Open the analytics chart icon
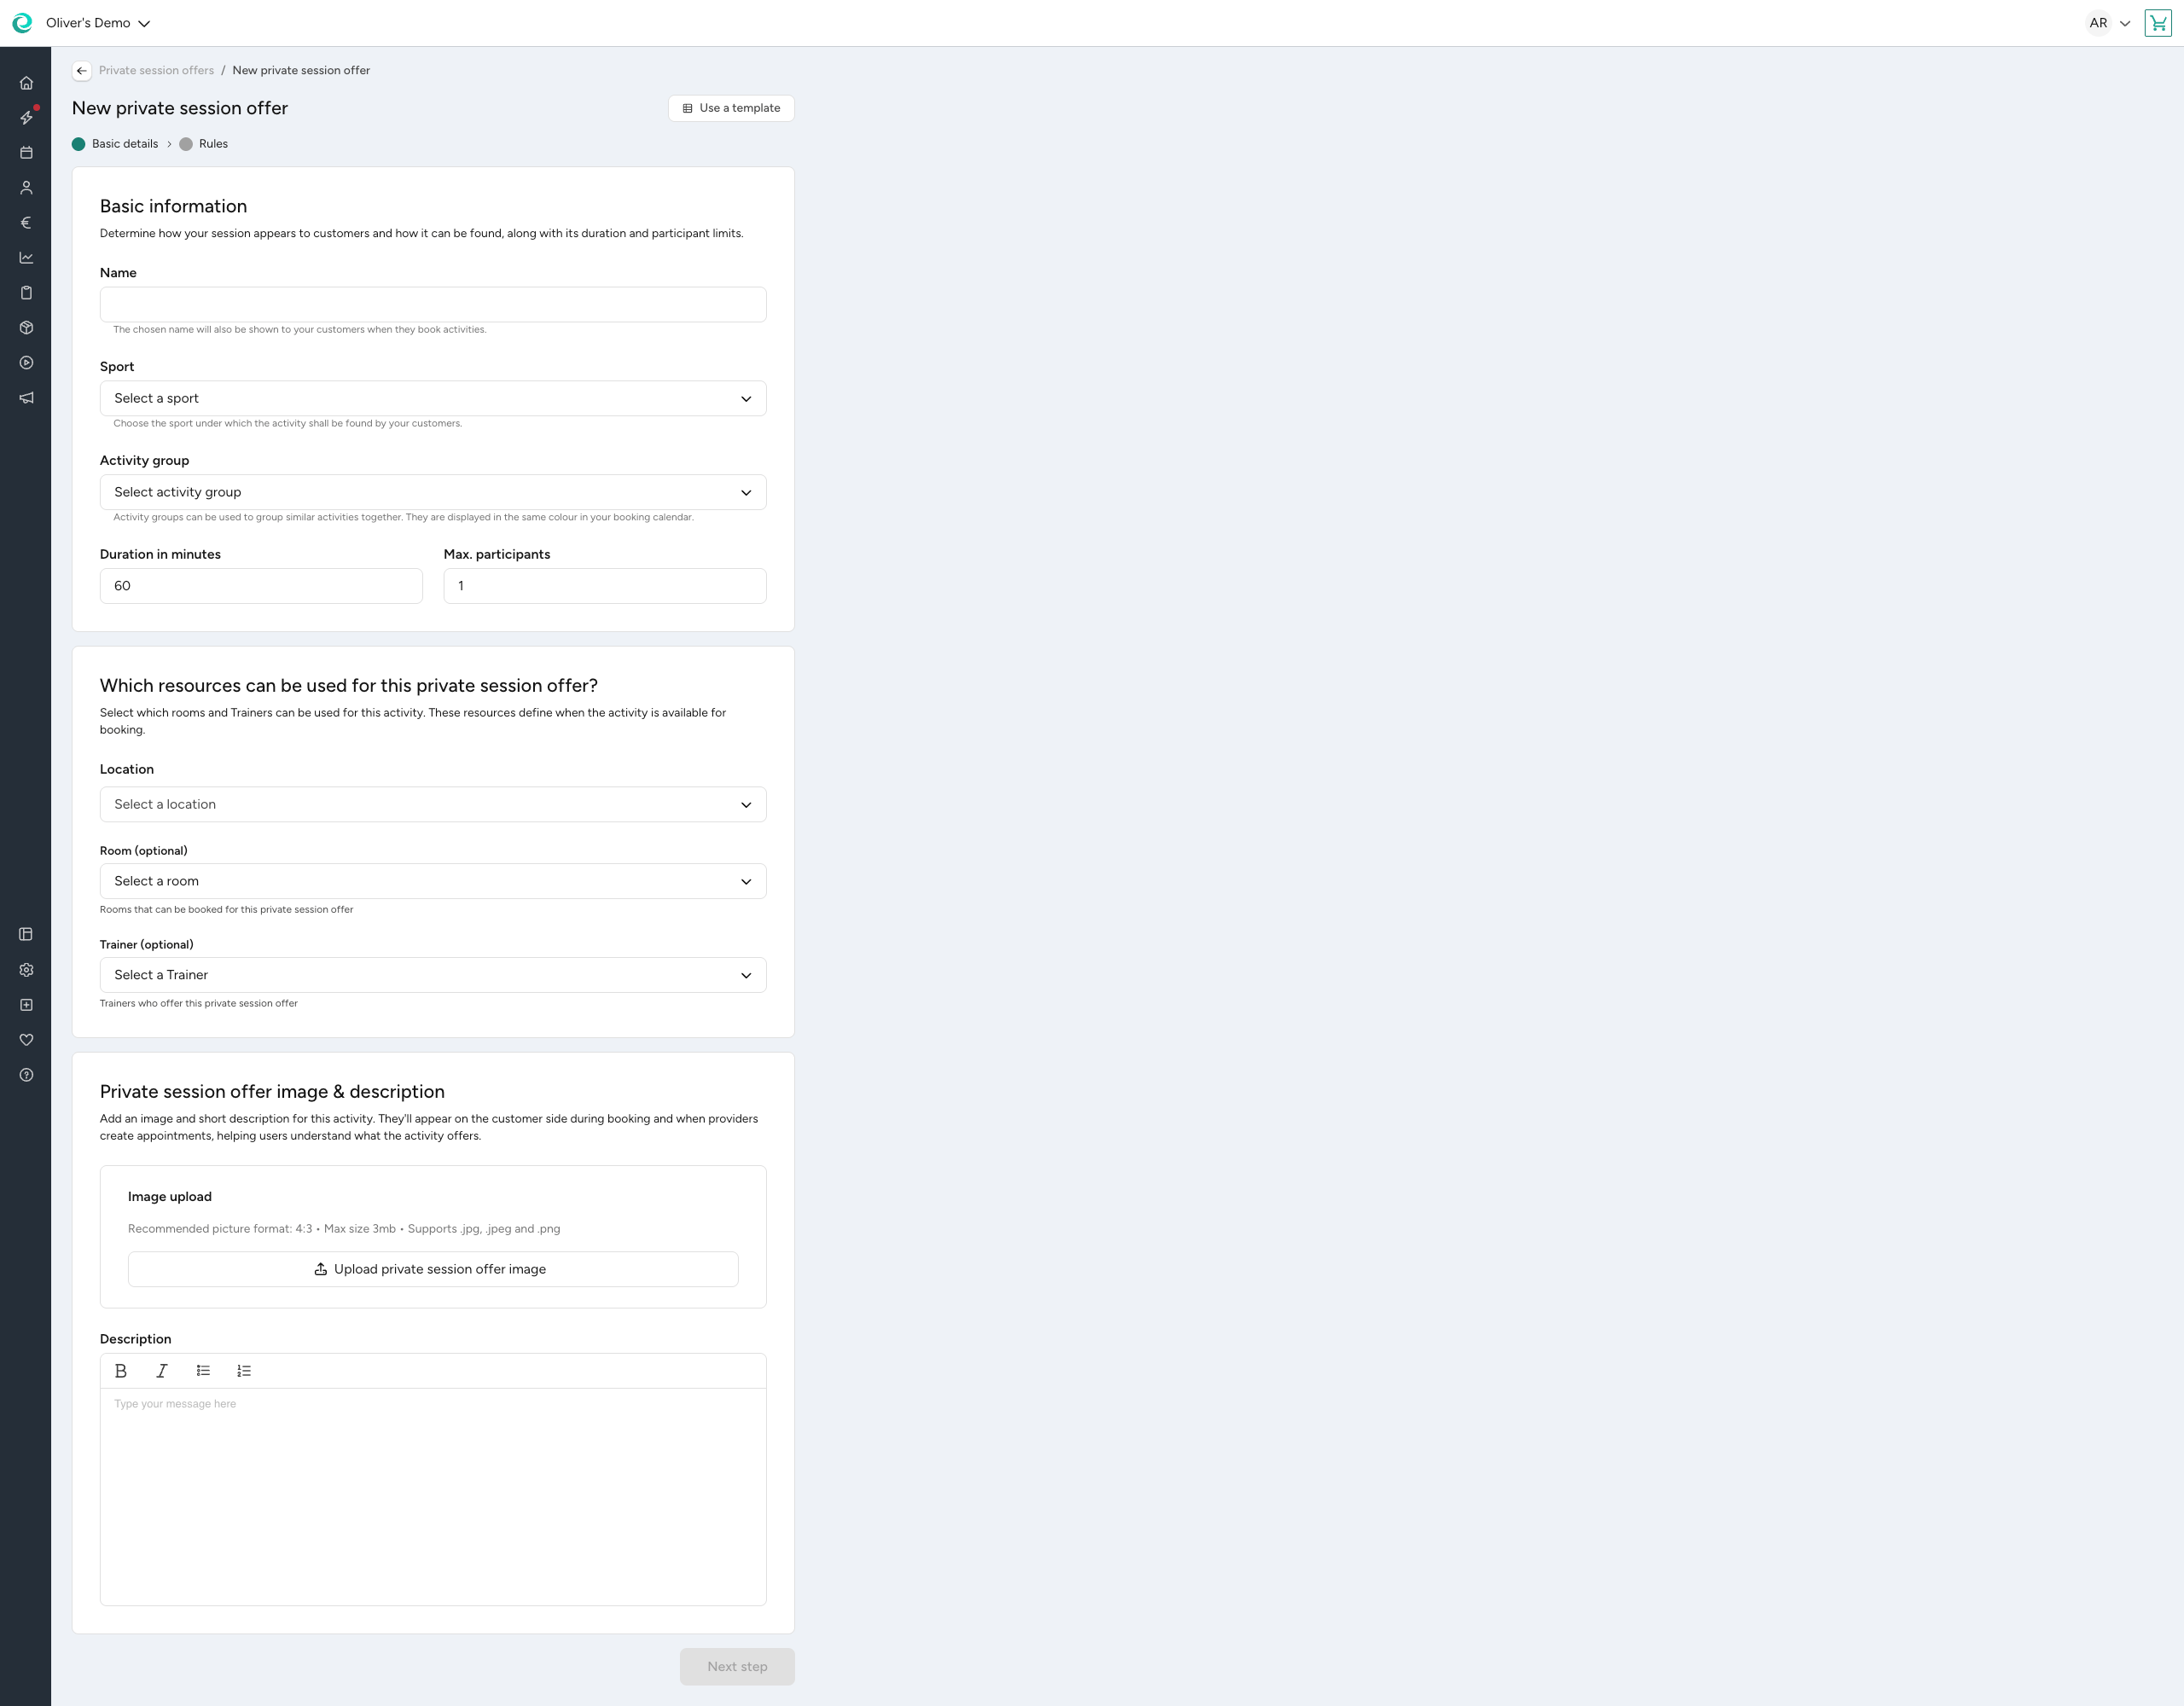The image size is (2184, 1706). tap(26, 258)
